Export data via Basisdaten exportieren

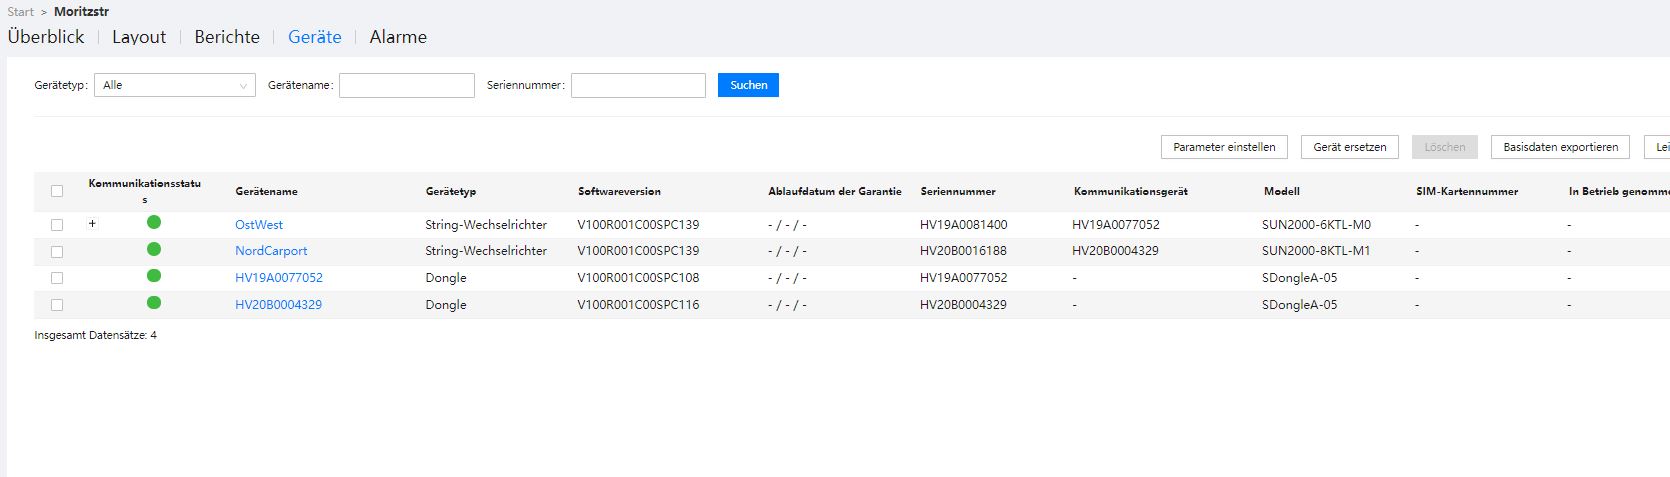click(x=1560, y=147)
